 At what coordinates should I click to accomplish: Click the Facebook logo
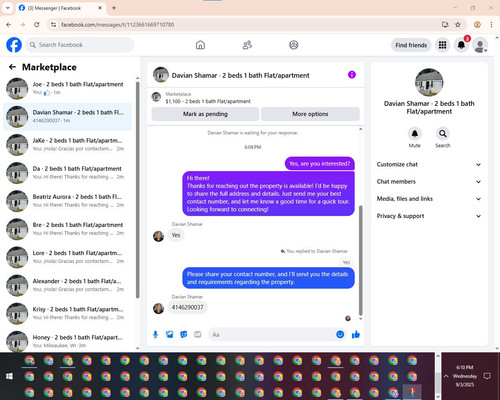(14, 45)
